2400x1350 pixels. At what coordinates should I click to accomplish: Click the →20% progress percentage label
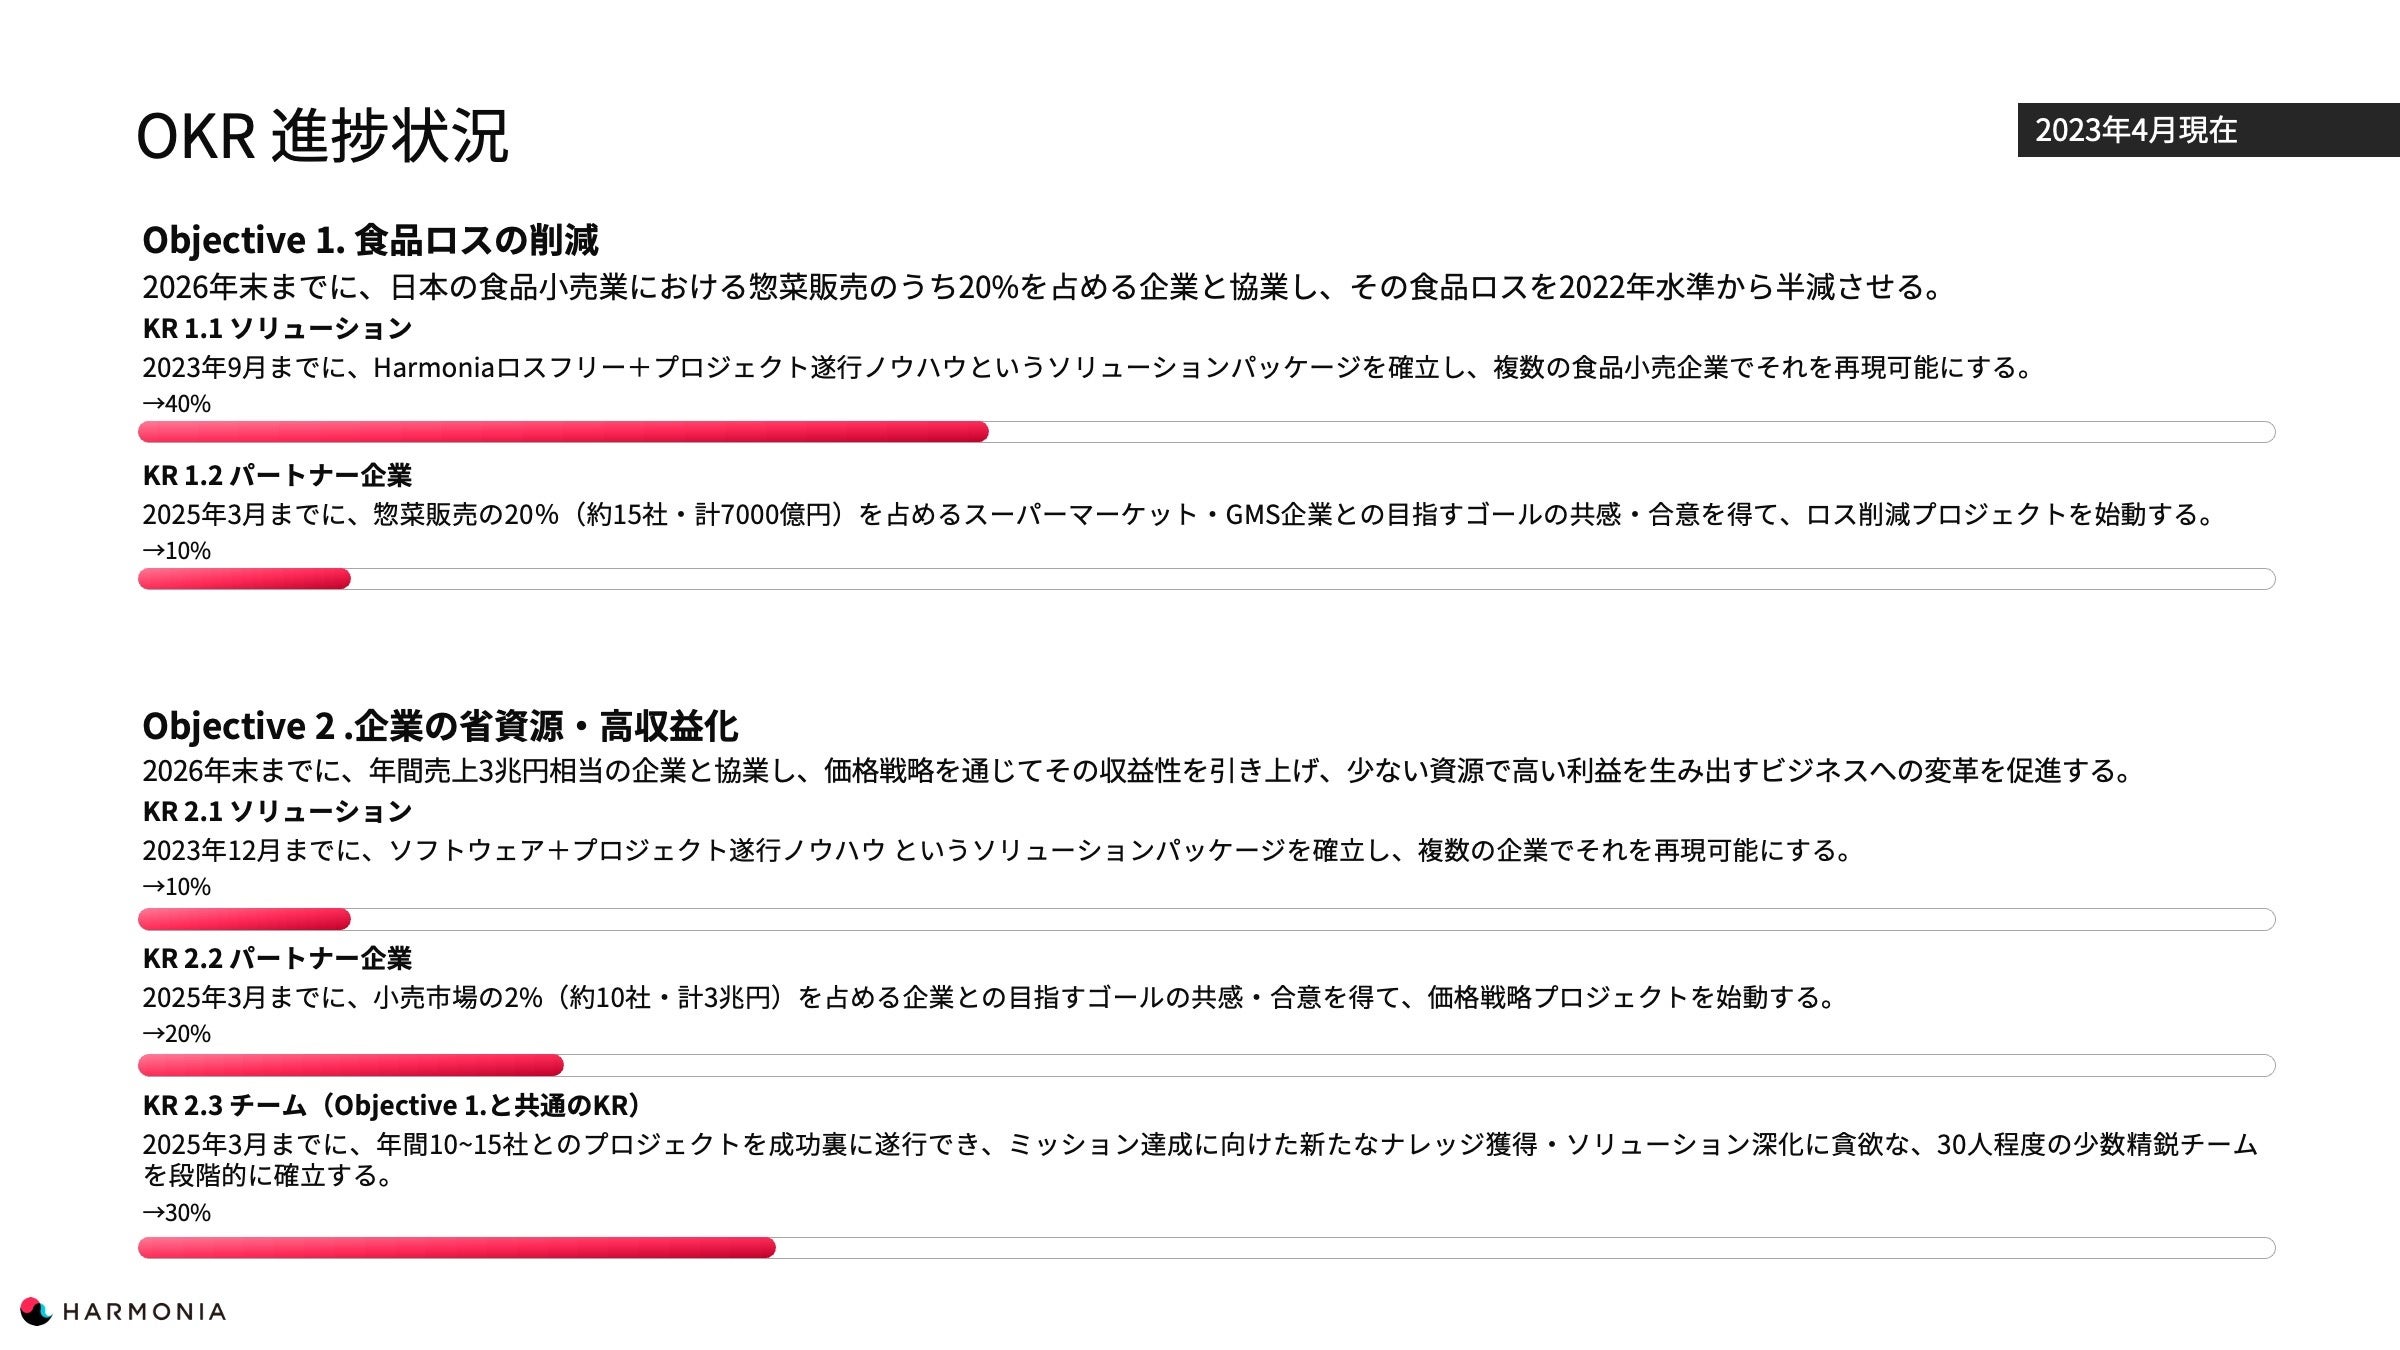[x=177, y=1034]
